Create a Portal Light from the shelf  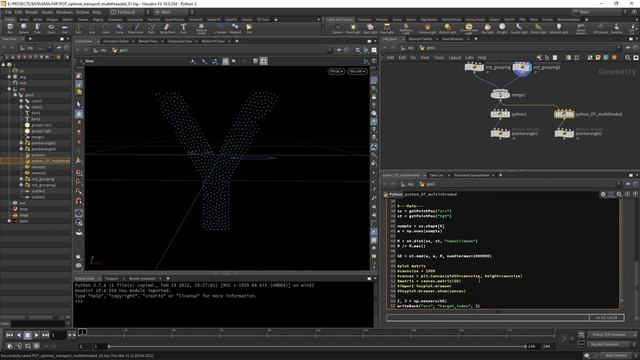point(538,28)
